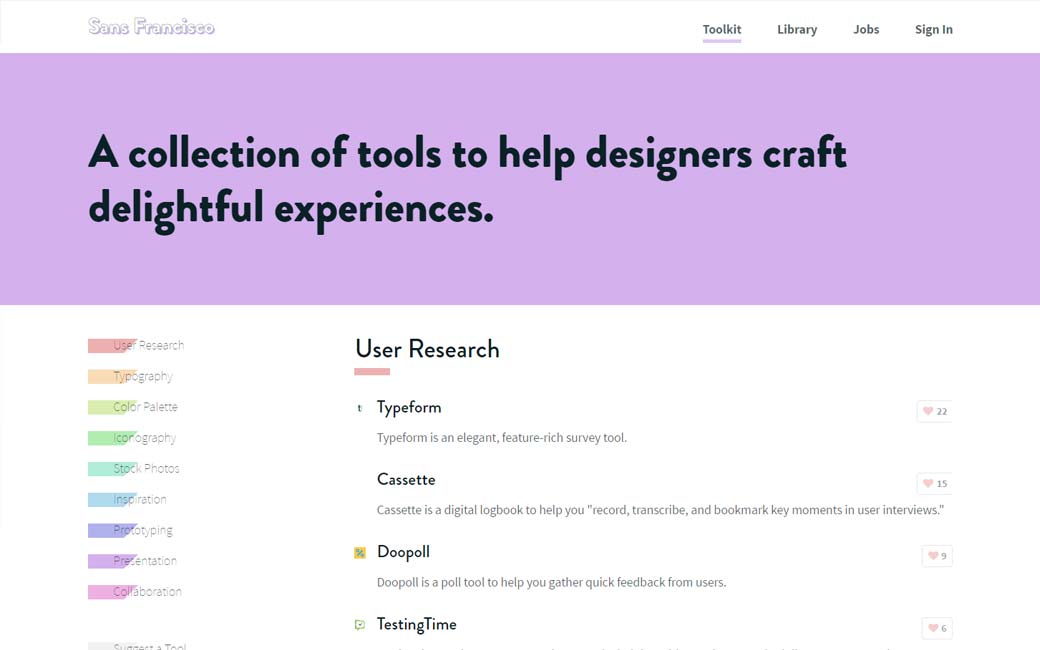
Task: Open the Toolkit nav tab
Action: pos(721,29)
